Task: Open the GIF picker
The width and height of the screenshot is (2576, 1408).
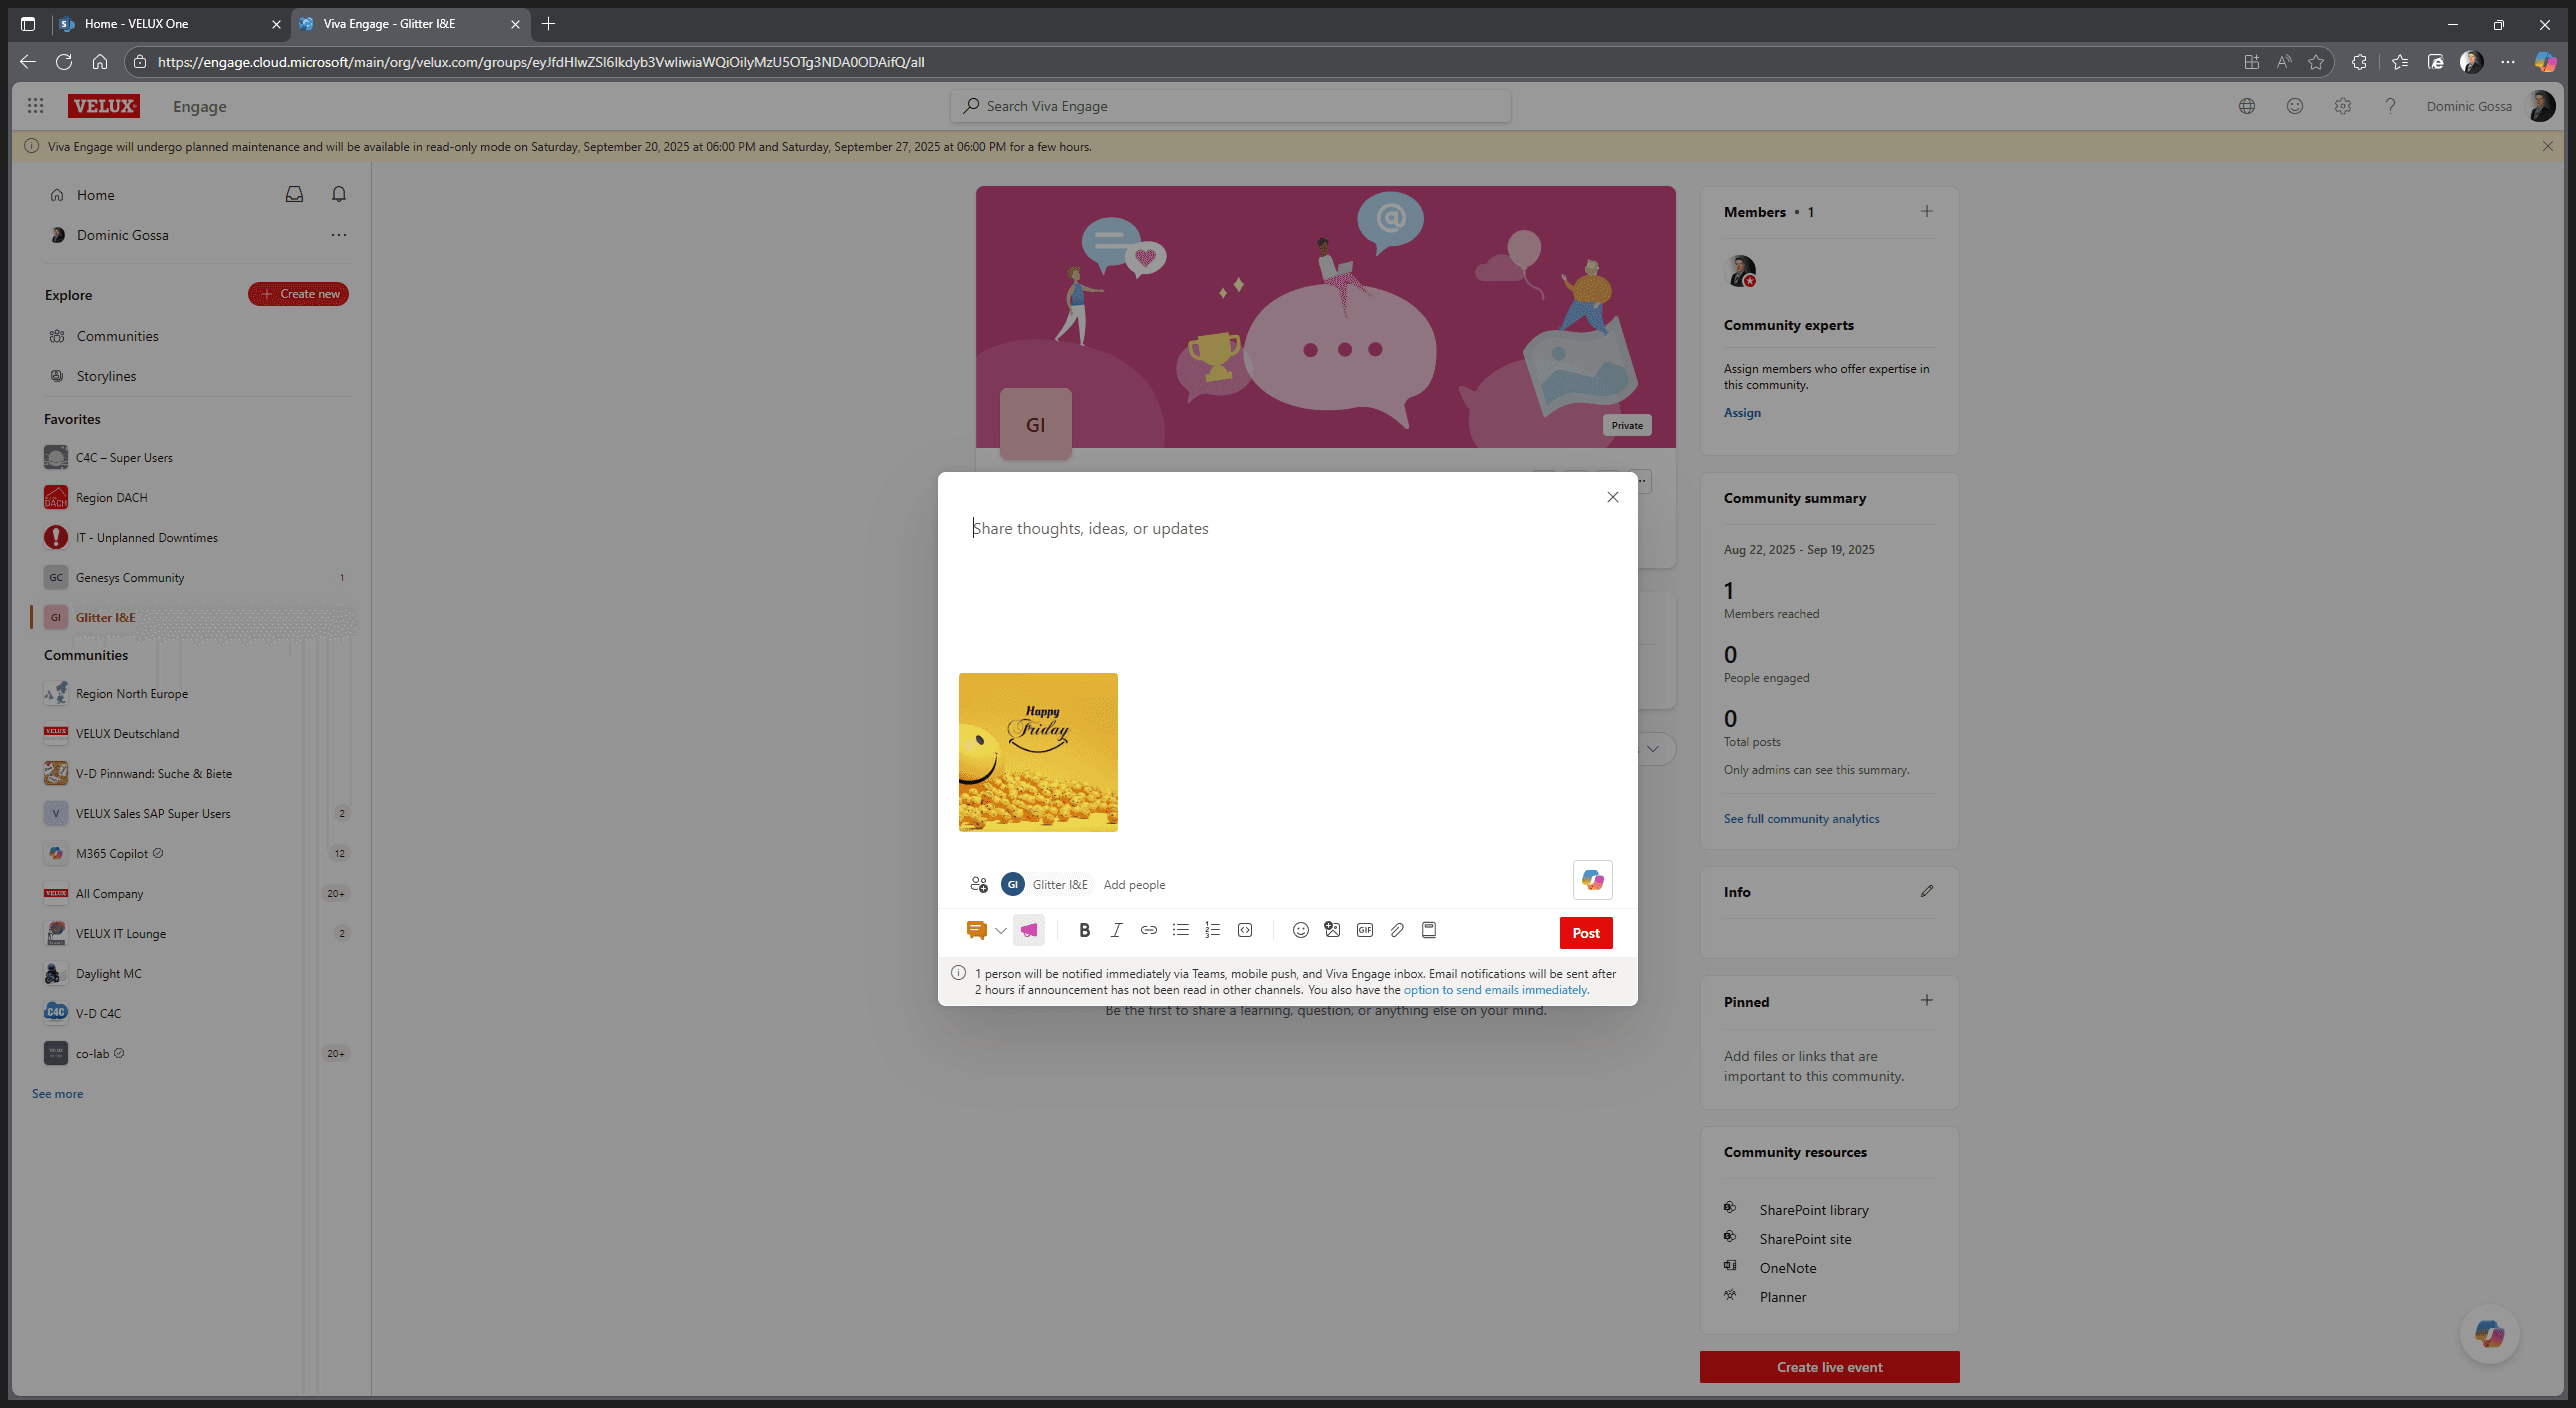Action: tap(1364, 930)
